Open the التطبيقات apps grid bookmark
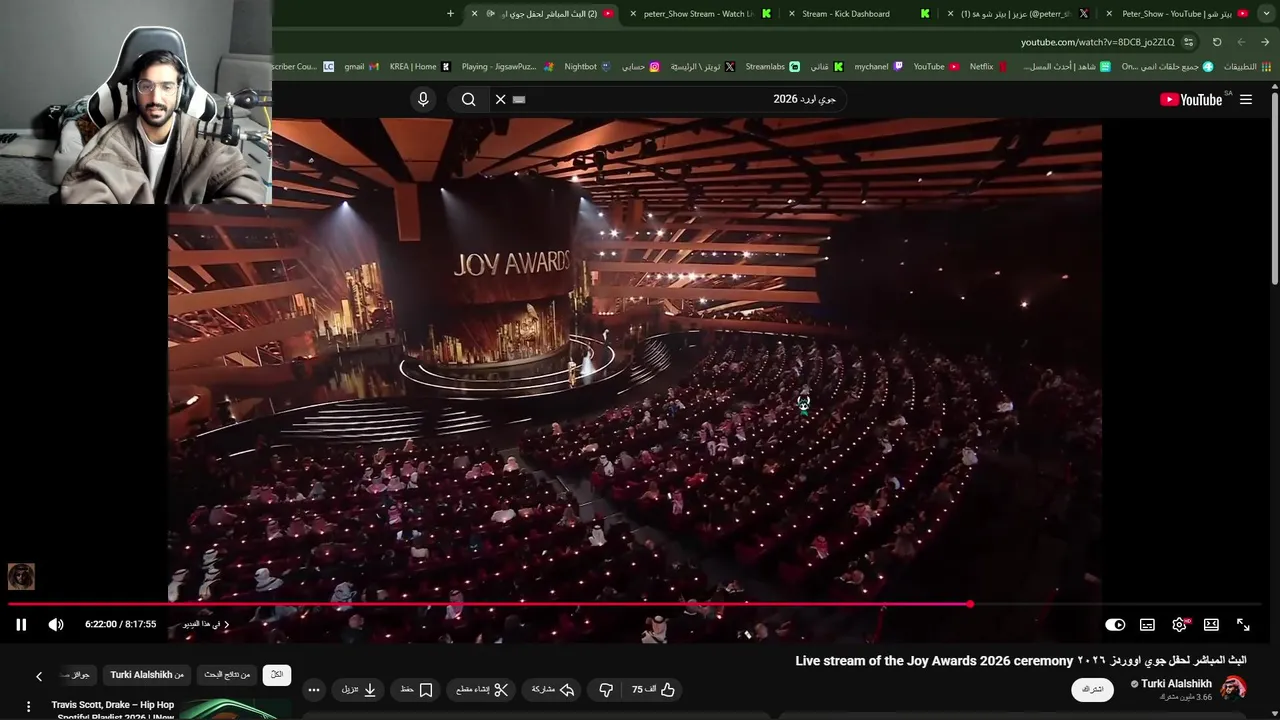The height and width of the screenshot is (720, 1280). pos(1247,66)
